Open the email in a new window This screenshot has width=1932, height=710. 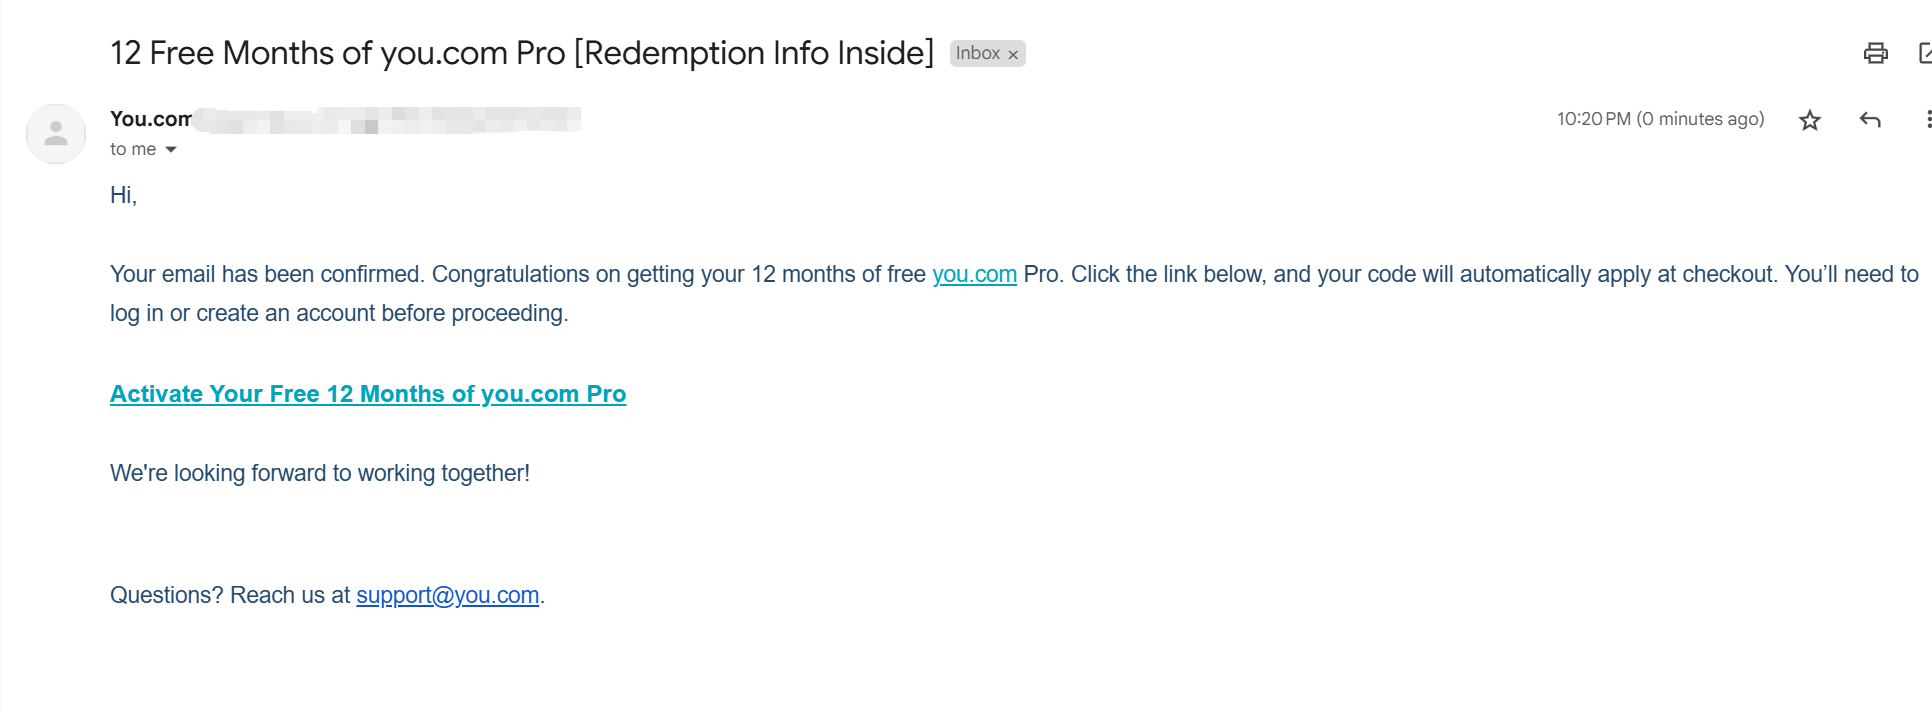tap(1925, 53)
